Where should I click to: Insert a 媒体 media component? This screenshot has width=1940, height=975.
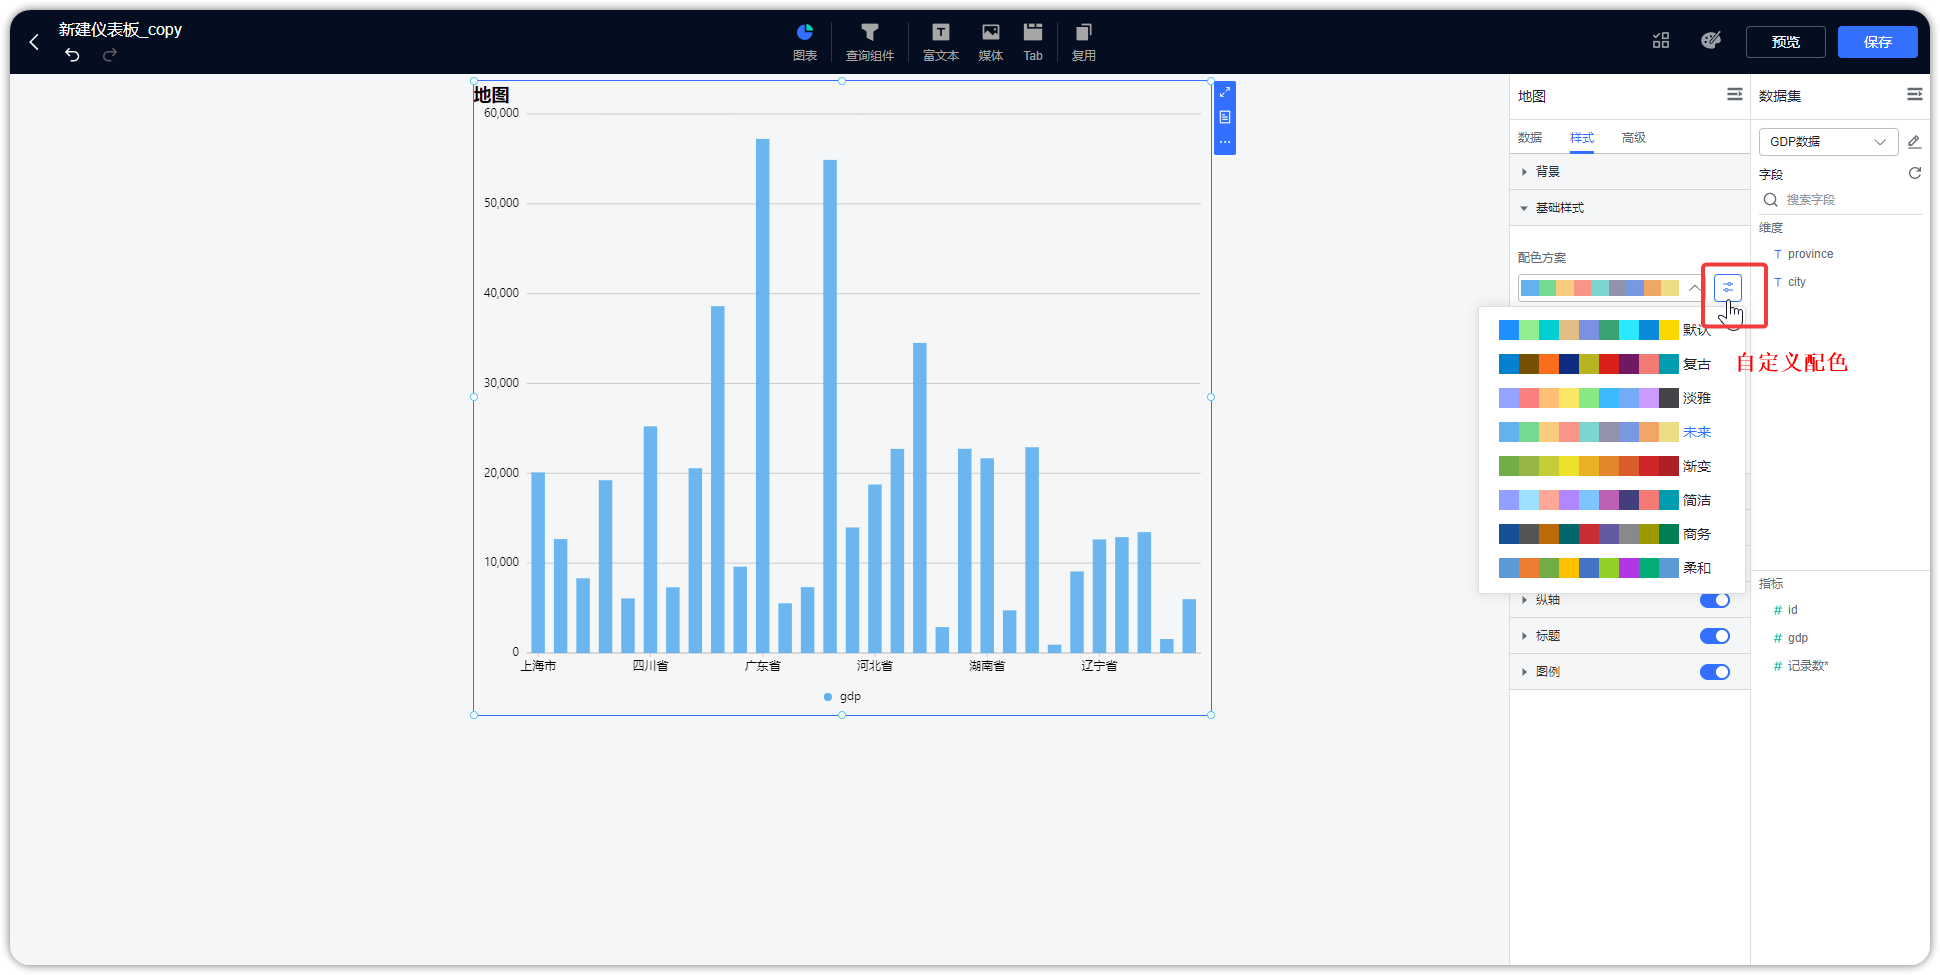(991, 42)
